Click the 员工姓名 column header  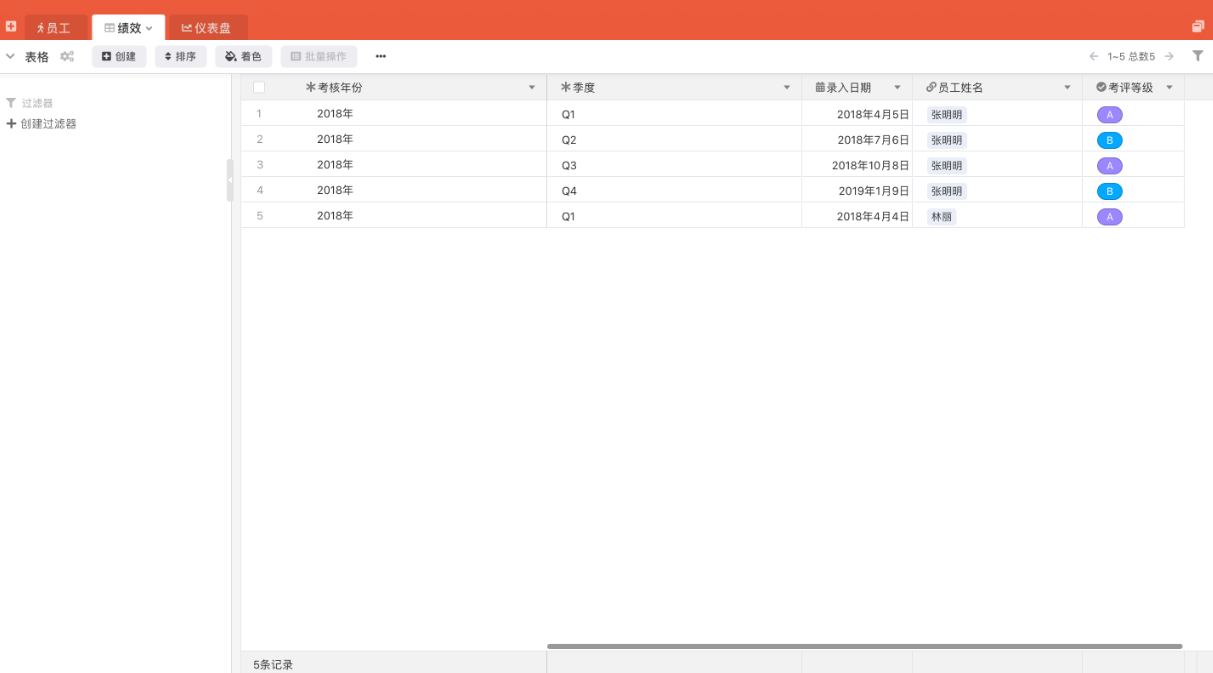point(997,88)
